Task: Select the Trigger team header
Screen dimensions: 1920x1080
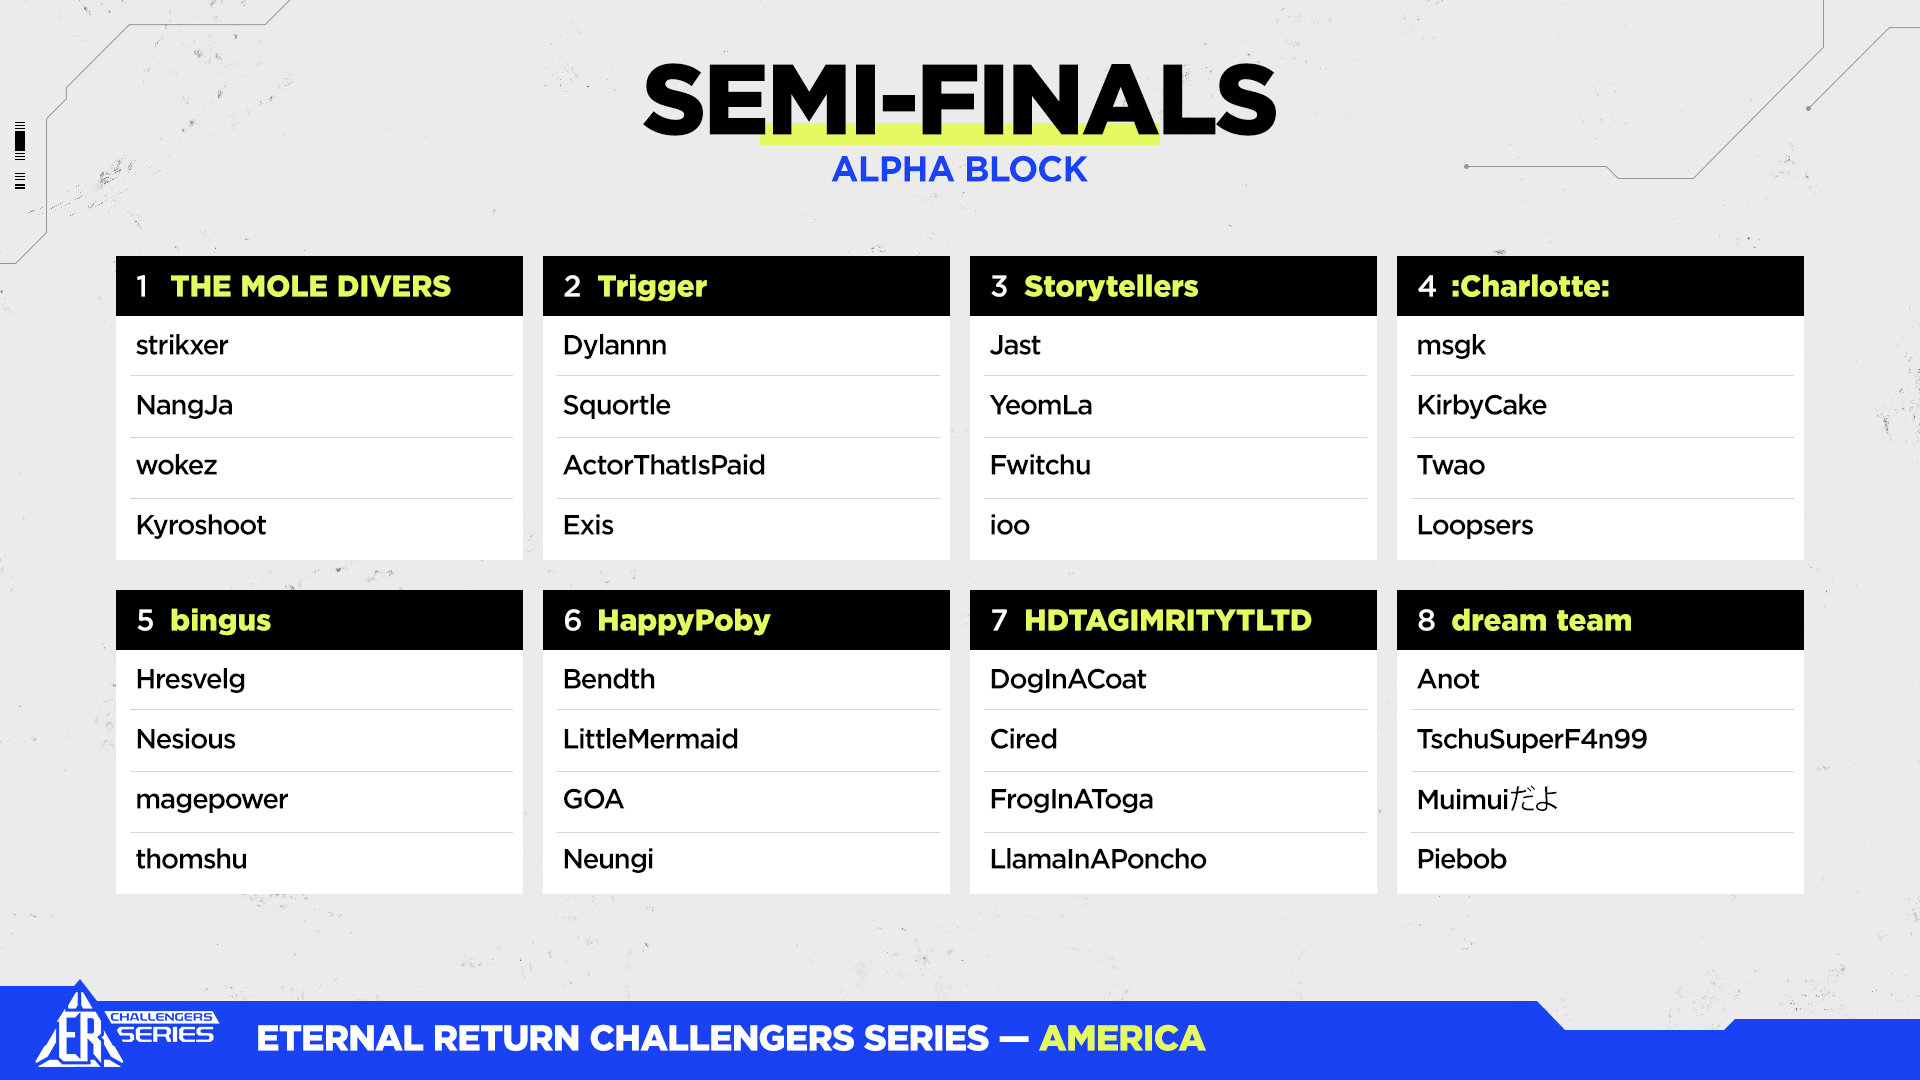Action: [x=652, y=287]
